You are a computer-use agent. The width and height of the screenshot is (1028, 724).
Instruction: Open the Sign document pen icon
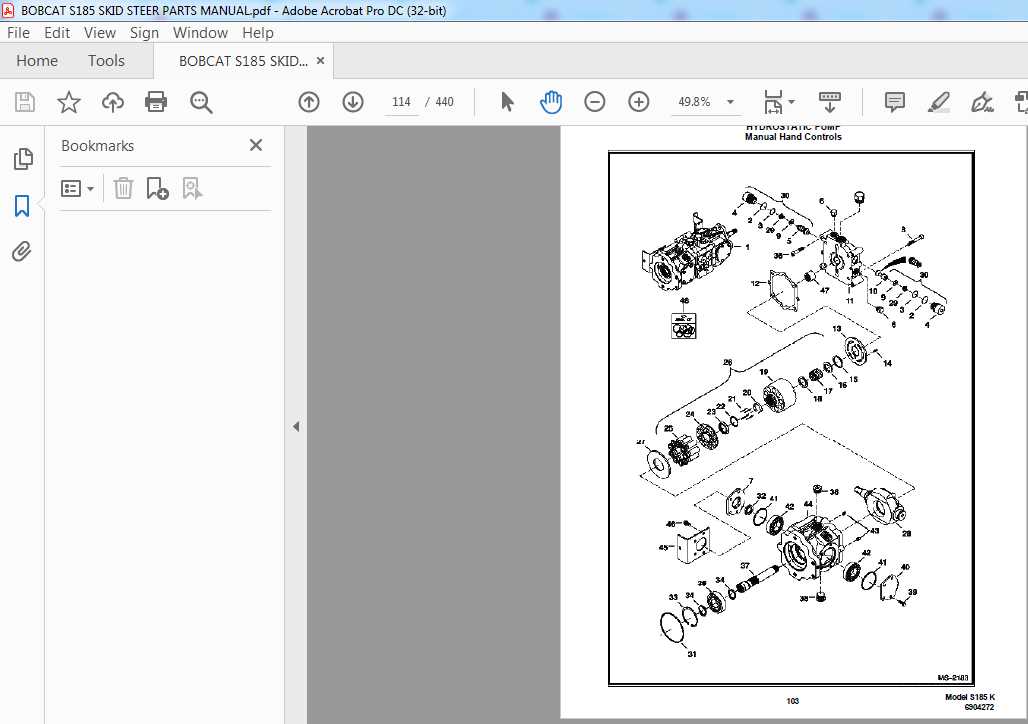tap(982, 102)
